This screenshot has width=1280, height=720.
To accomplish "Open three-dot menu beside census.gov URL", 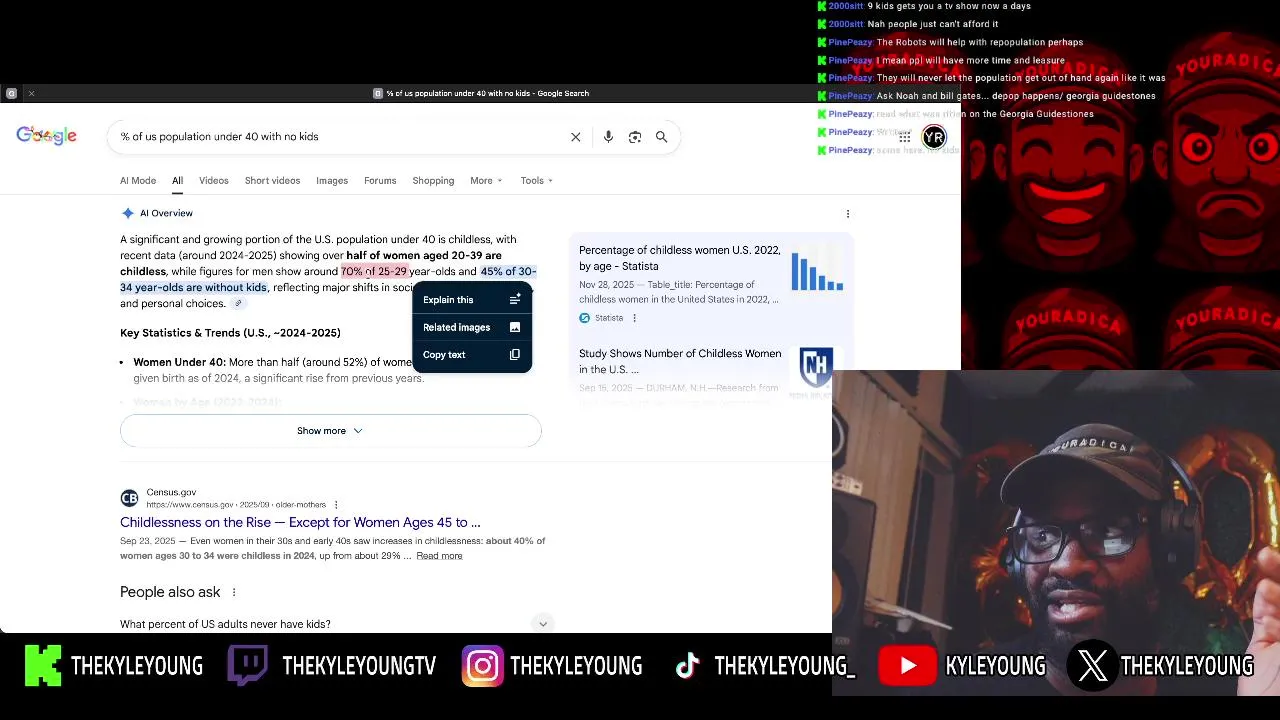I will [x=336, y=505].
